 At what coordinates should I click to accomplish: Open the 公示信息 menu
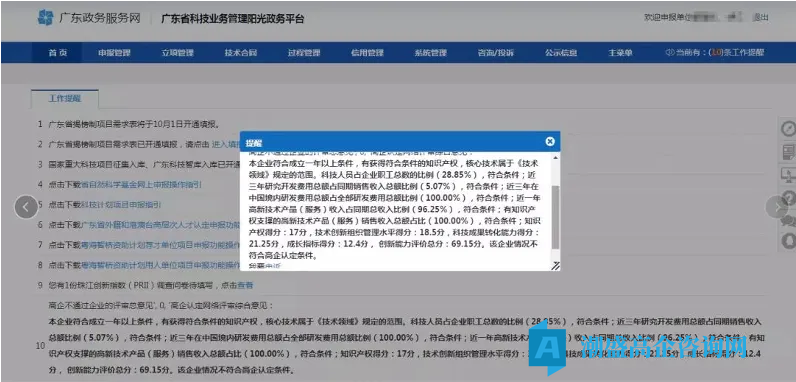click(x=561, y=53)
